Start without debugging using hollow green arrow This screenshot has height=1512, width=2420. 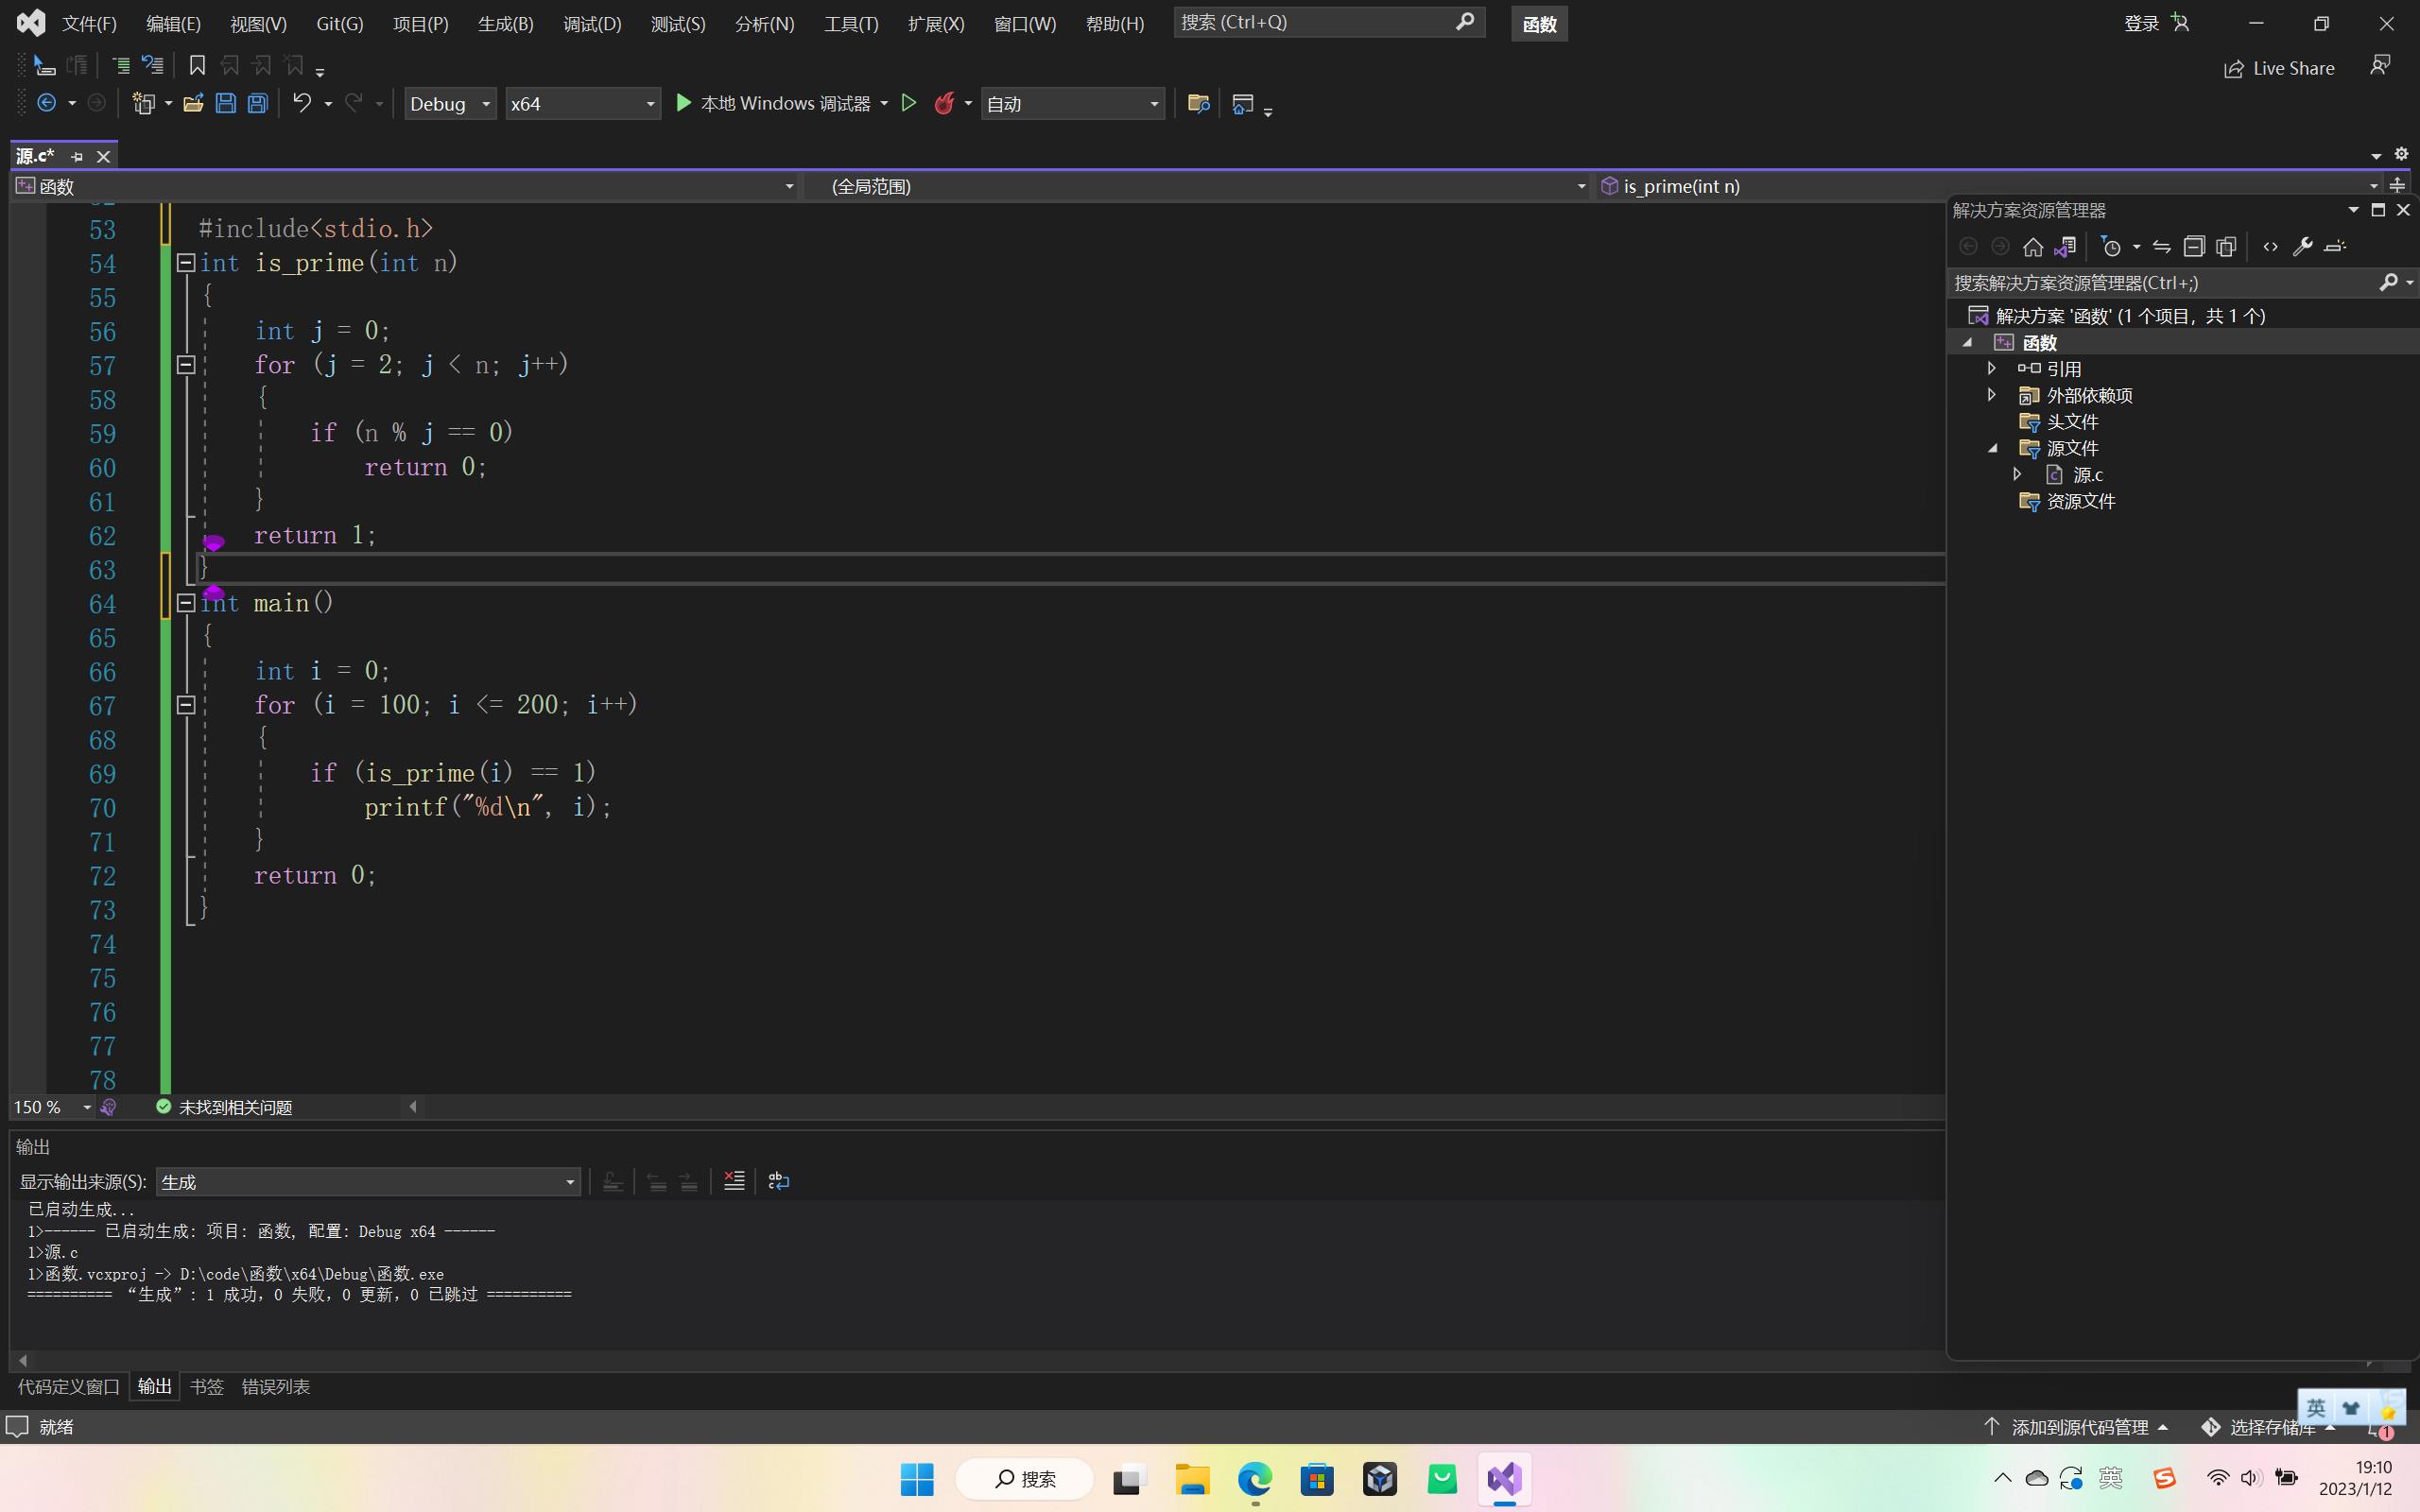click(x=909, y=103)
